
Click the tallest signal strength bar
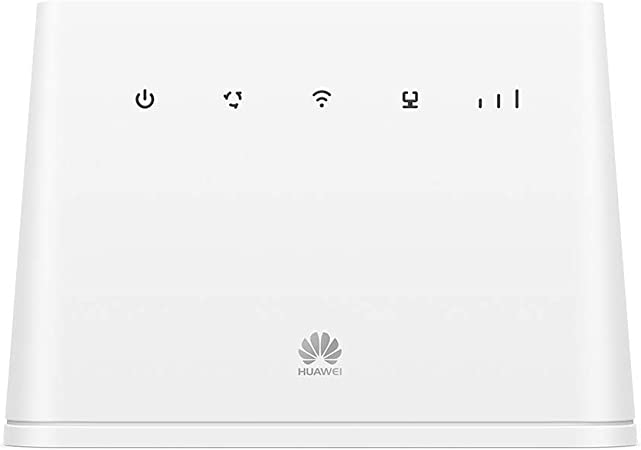pyautogui.click(x=517, y=99)
